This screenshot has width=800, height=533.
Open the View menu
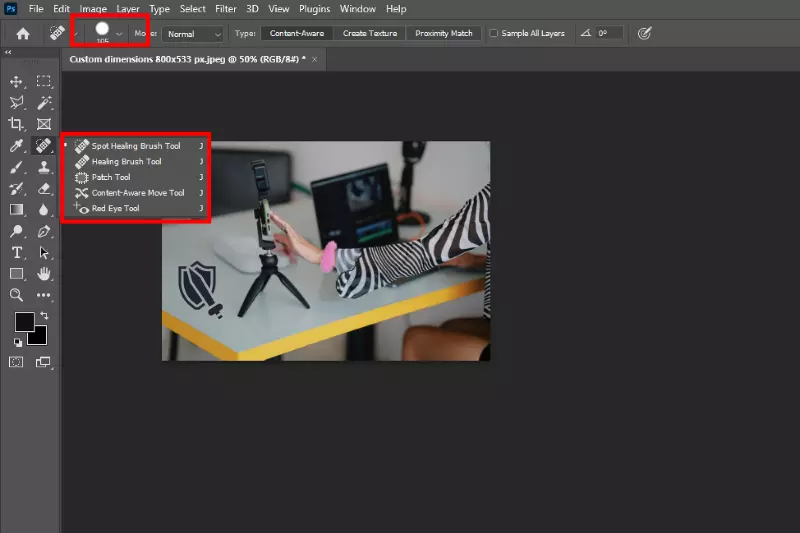(279, 9)
